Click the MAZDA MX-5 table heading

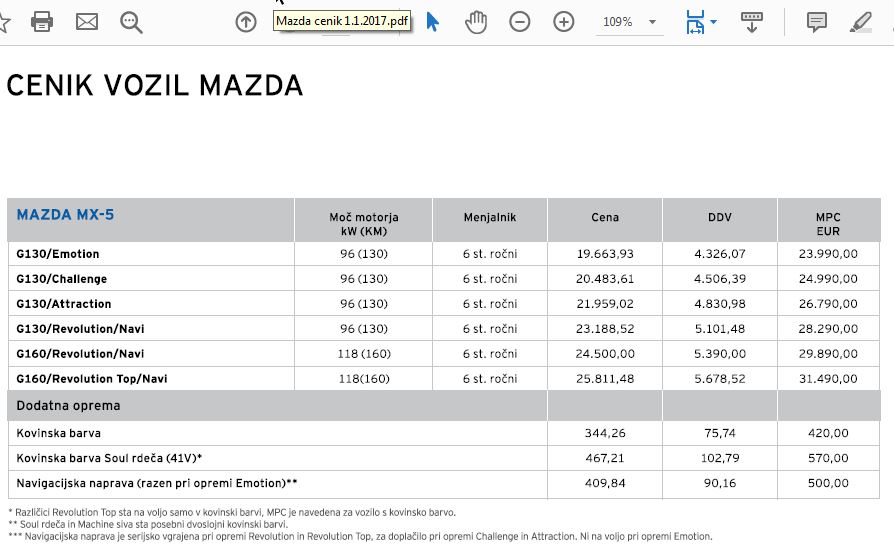point(65,215)
